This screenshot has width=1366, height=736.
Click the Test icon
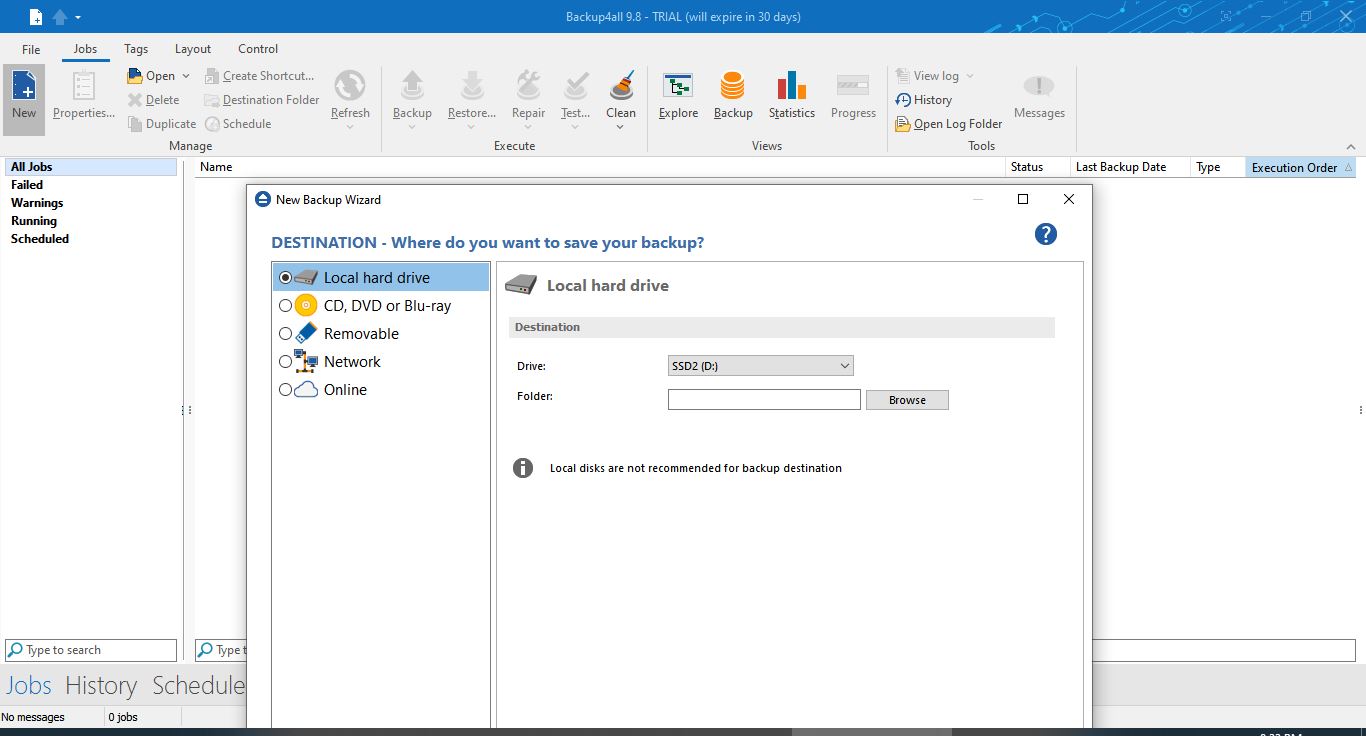[575, 86]
